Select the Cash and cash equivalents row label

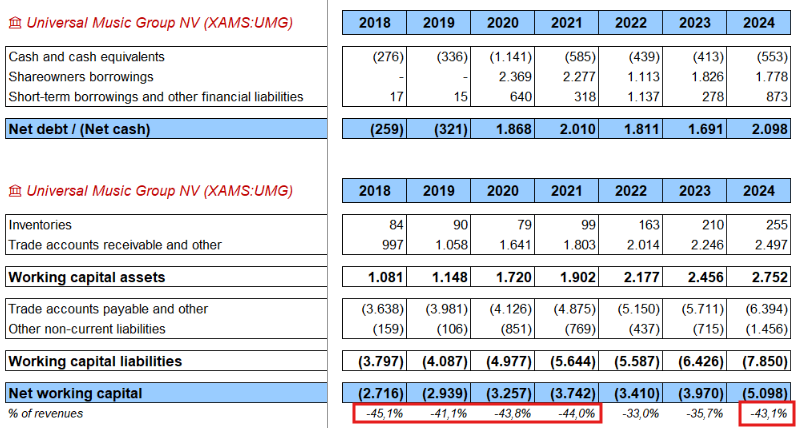click(x=86, y=56)
